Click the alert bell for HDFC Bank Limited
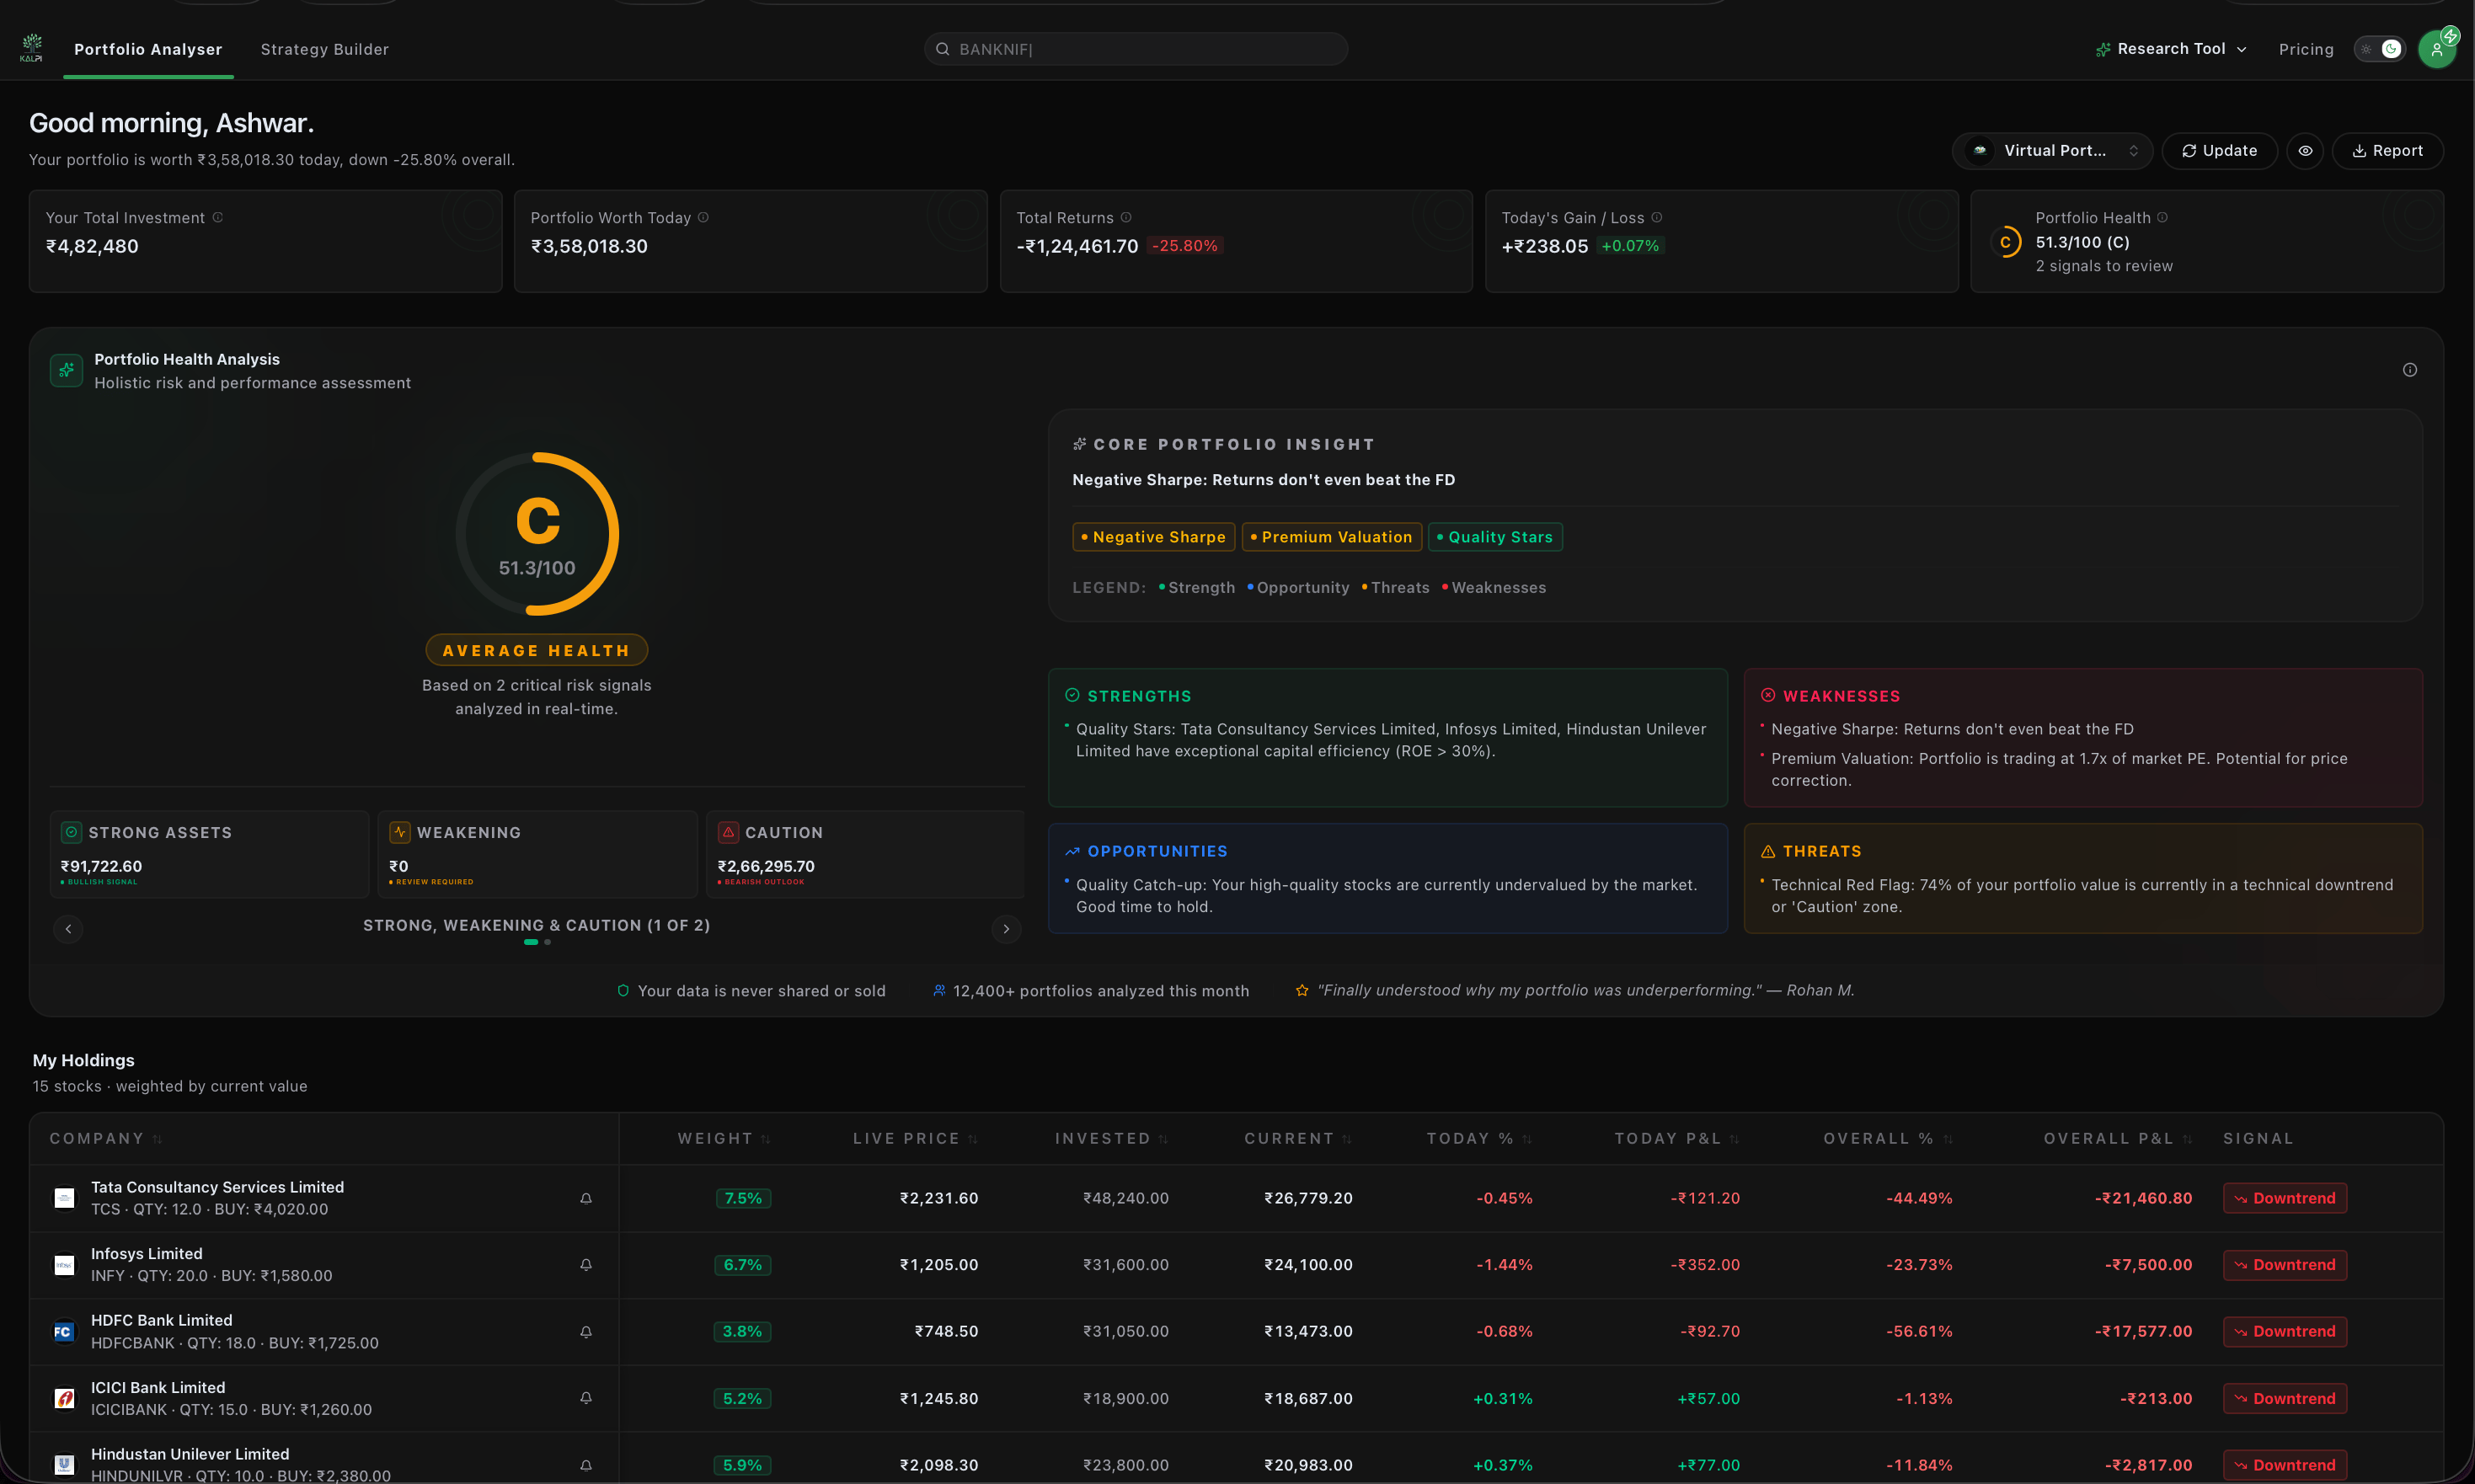2475x1484 pixels. click(x=586, y=1331)
